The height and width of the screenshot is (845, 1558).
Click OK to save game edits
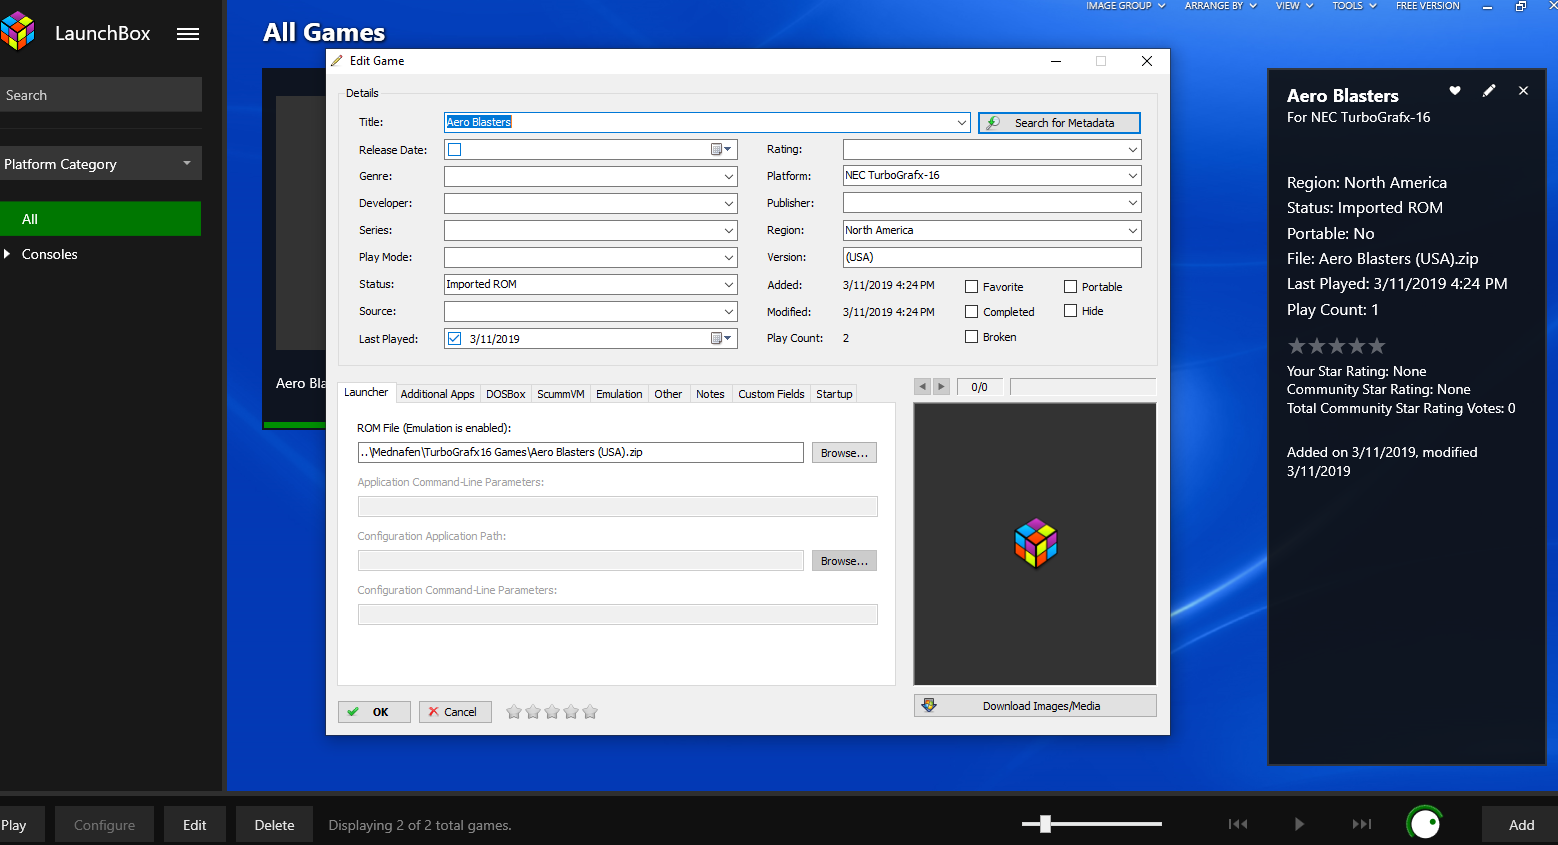point(374,712)
